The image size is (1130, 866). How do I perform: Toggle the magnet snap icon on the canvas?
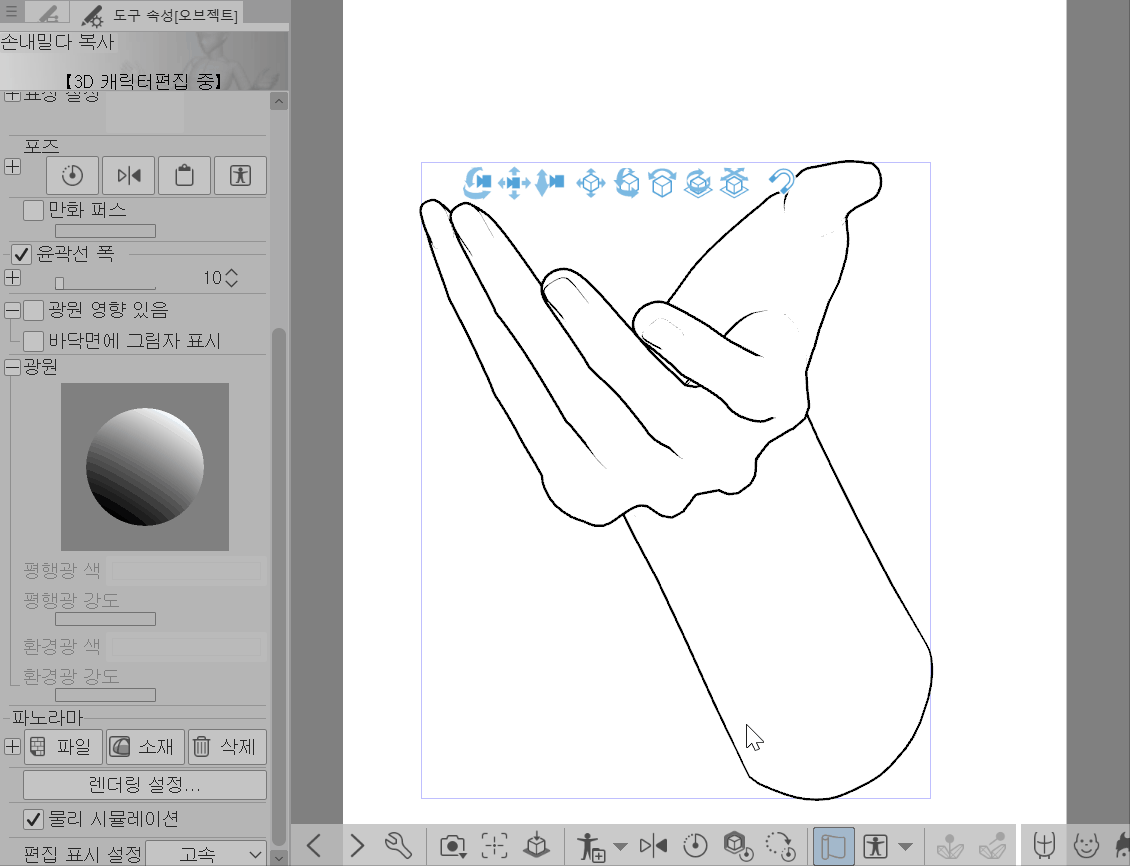tap(781, 182)
